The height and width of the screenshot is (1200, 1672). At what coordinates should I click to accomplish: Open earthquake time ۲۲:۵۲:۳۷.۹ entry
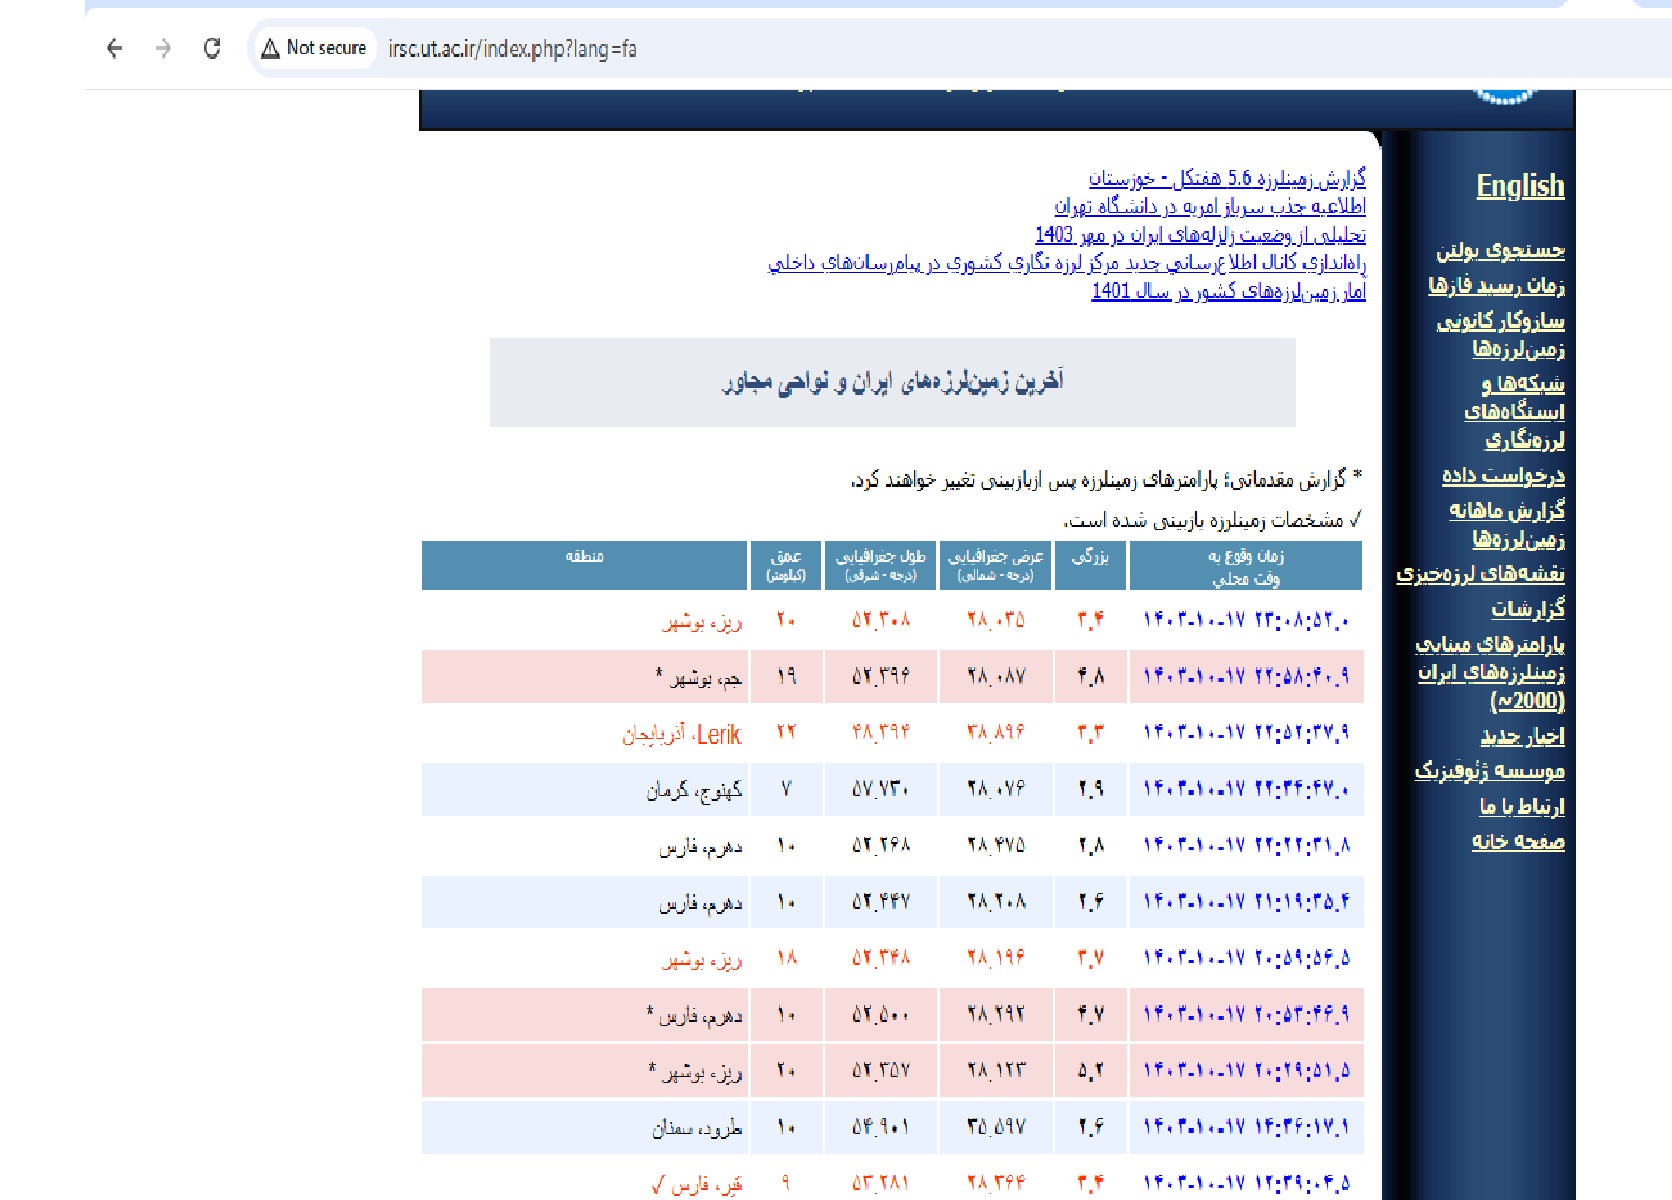(x=1246, y=733)
